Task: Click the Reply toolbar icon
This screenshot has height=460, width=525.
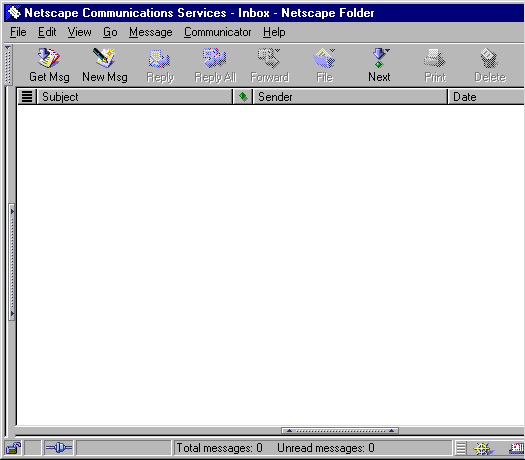Action: [x=159, y=59]
